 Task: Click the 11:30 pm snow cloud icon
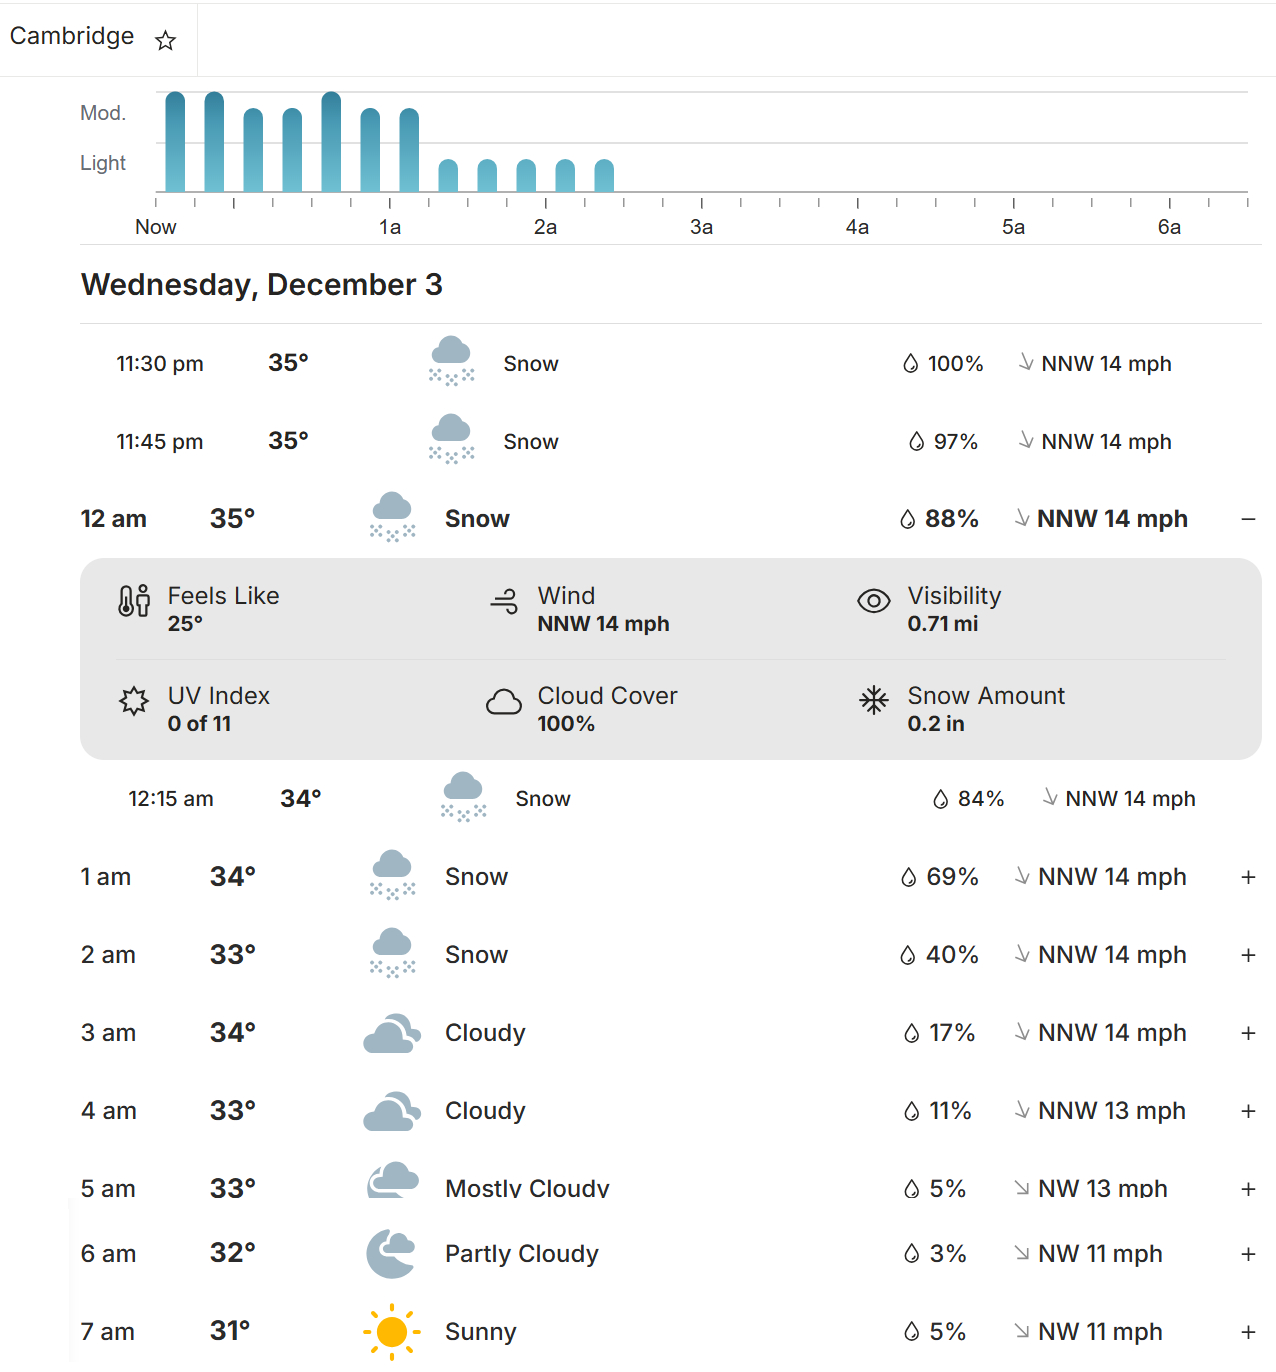[x=451, y=362]
